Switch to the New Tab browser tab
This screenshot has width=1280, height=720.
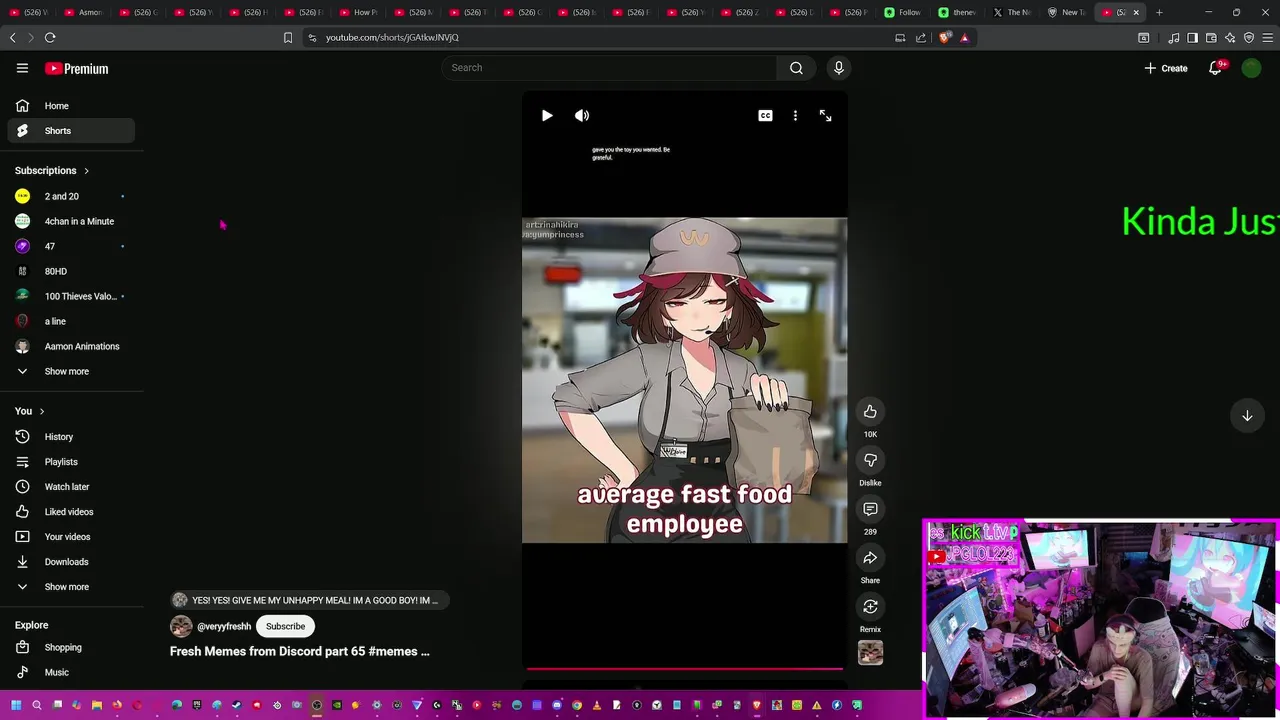1067,12
